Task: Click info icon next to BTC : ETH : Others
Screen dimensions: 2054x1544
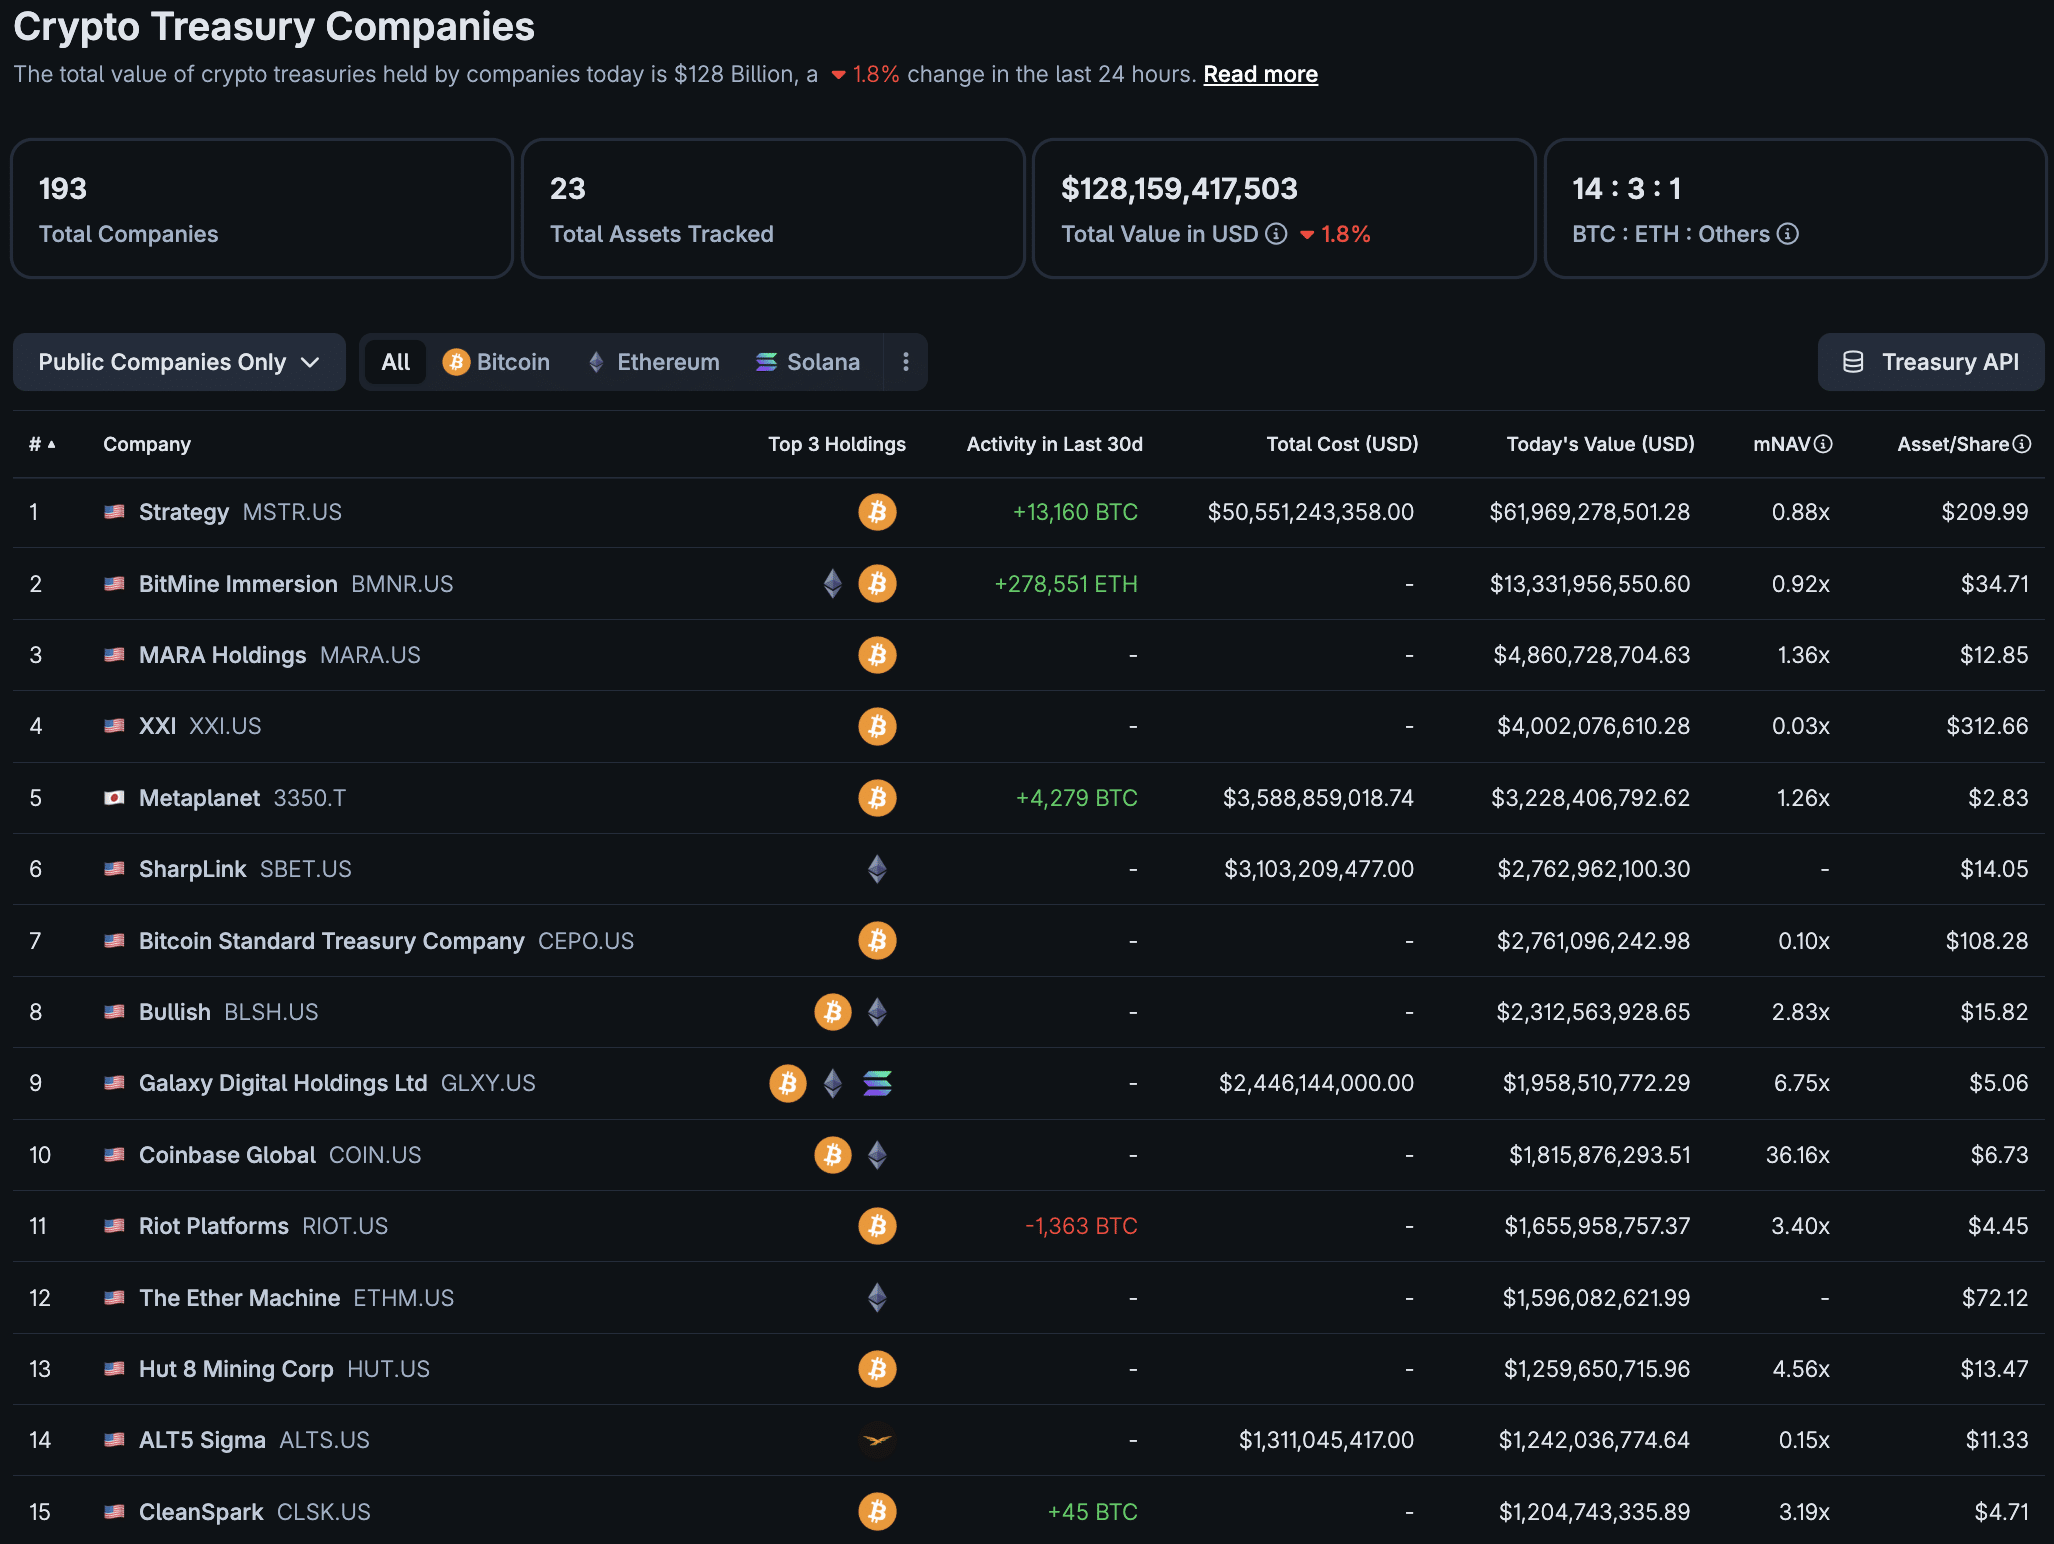Action: (1788, 234)
